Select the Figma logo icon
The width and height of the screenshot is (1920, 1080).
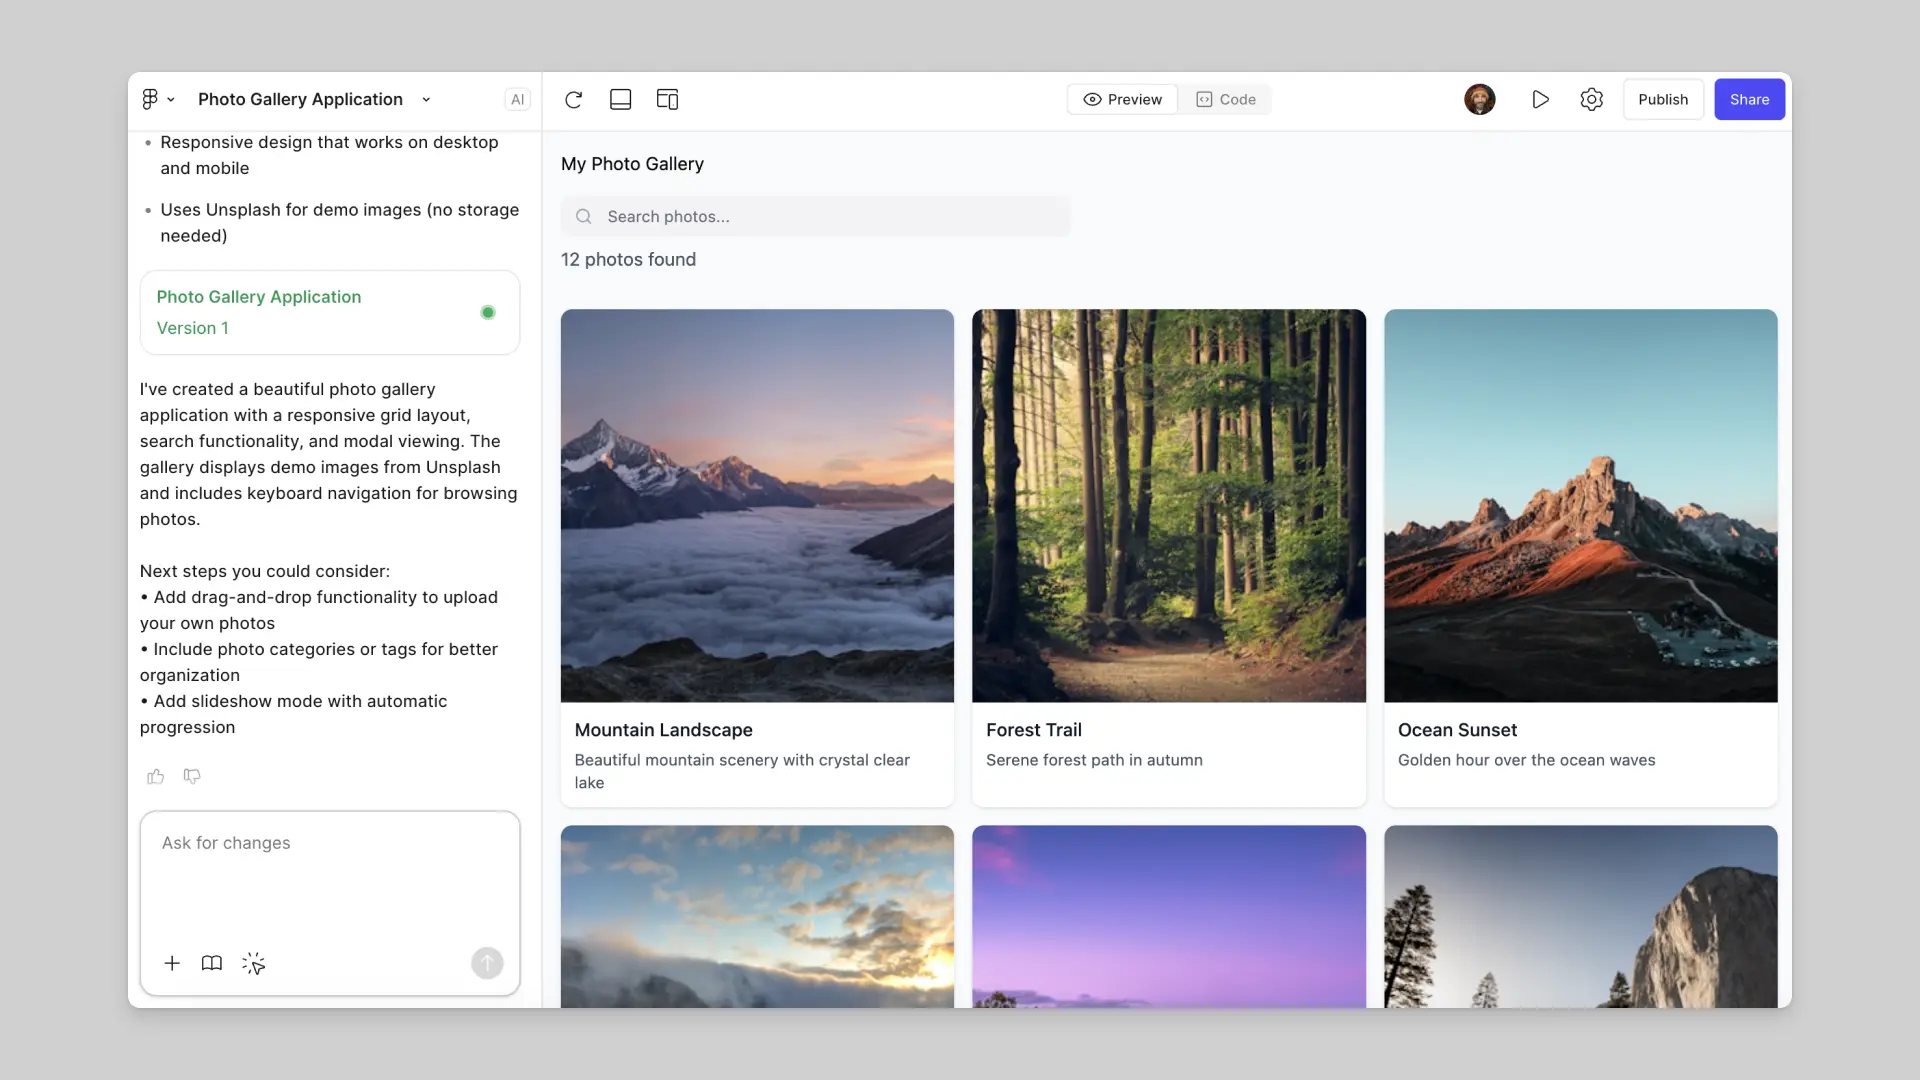coord(150,99)
